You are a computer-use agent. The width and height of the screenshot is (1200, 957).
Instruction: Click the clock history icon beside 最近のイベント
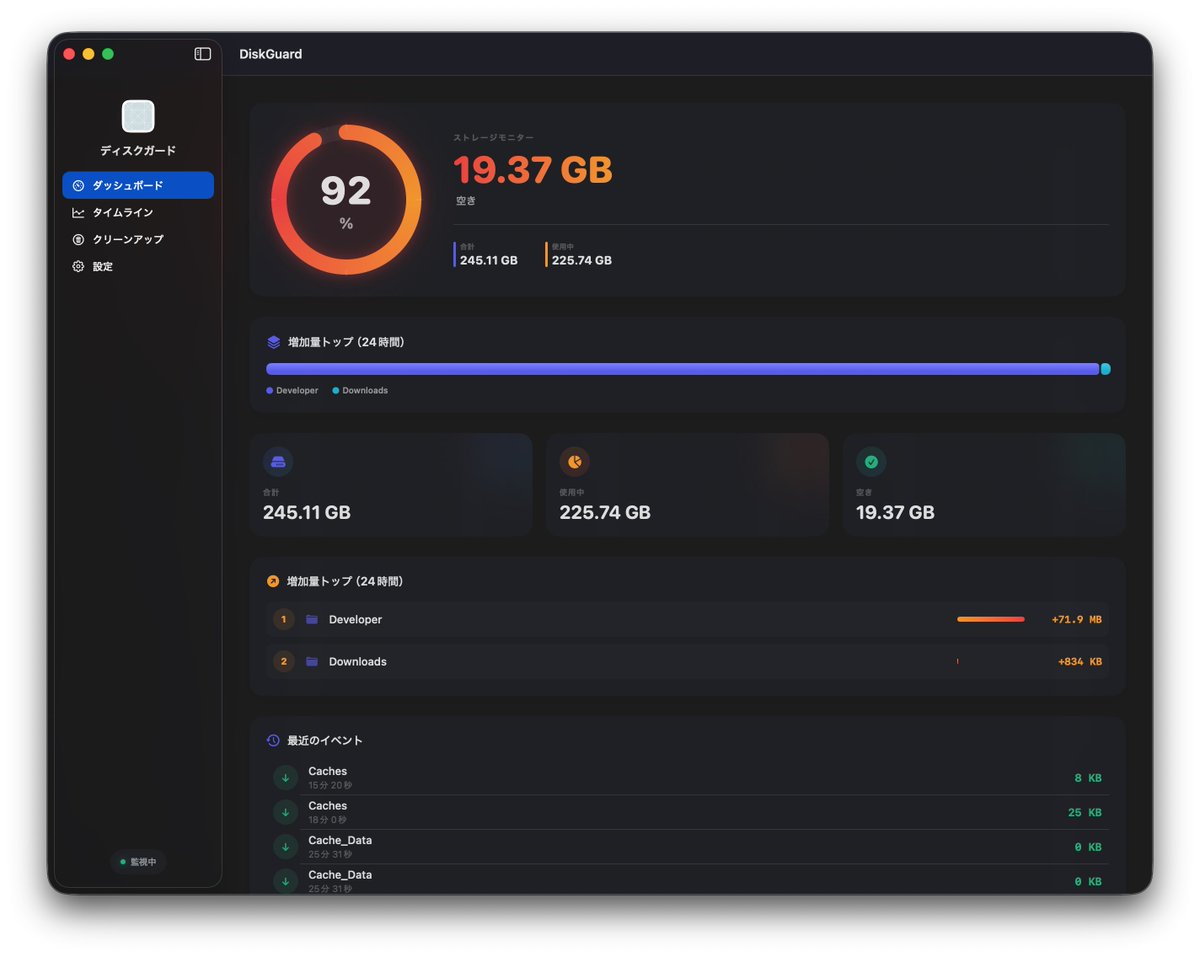click(x=273, y=740)
